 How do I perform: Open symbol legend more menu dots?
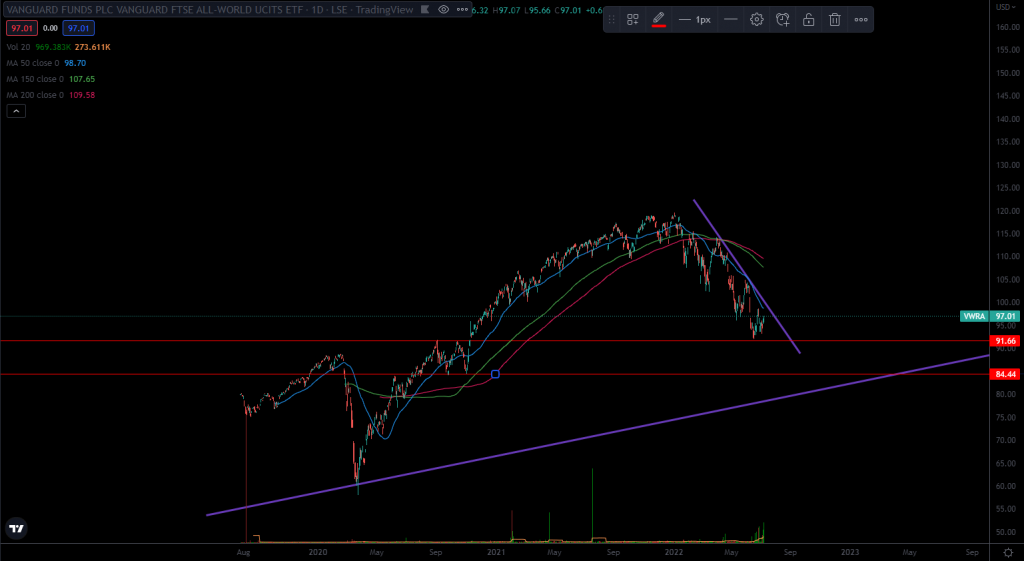462,10
